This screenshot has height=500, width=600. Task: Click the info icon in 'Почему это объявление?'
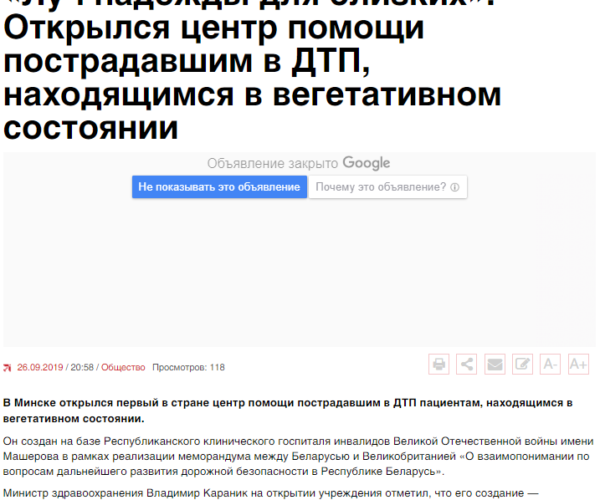[455, 187]
